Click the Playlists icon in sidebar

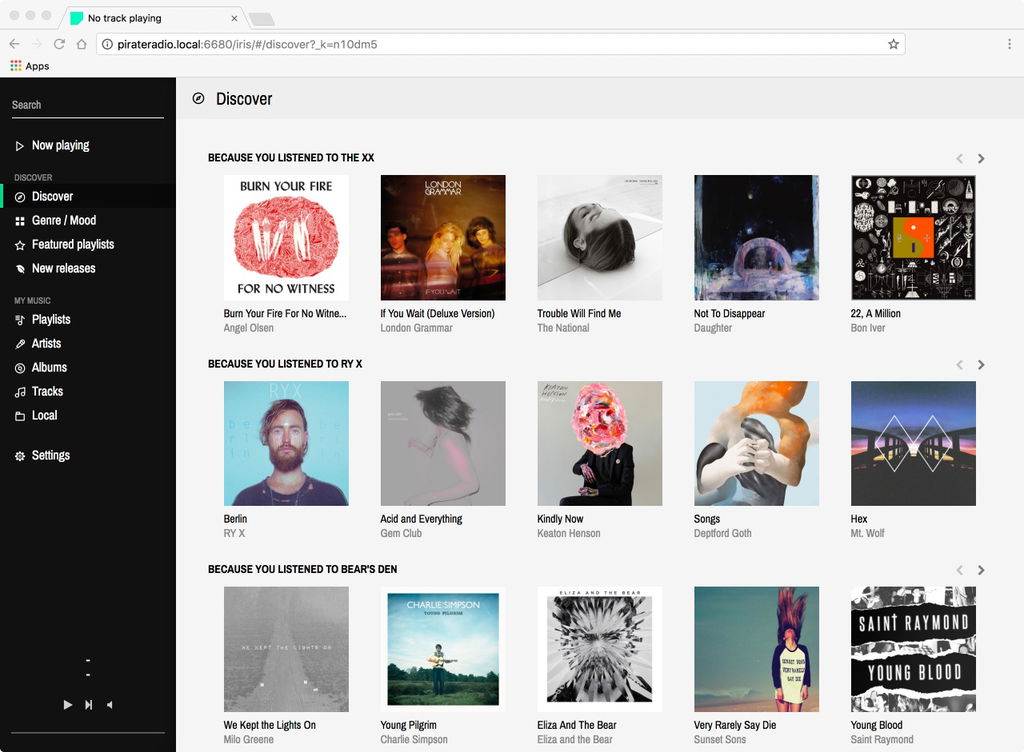pos(20,320)
